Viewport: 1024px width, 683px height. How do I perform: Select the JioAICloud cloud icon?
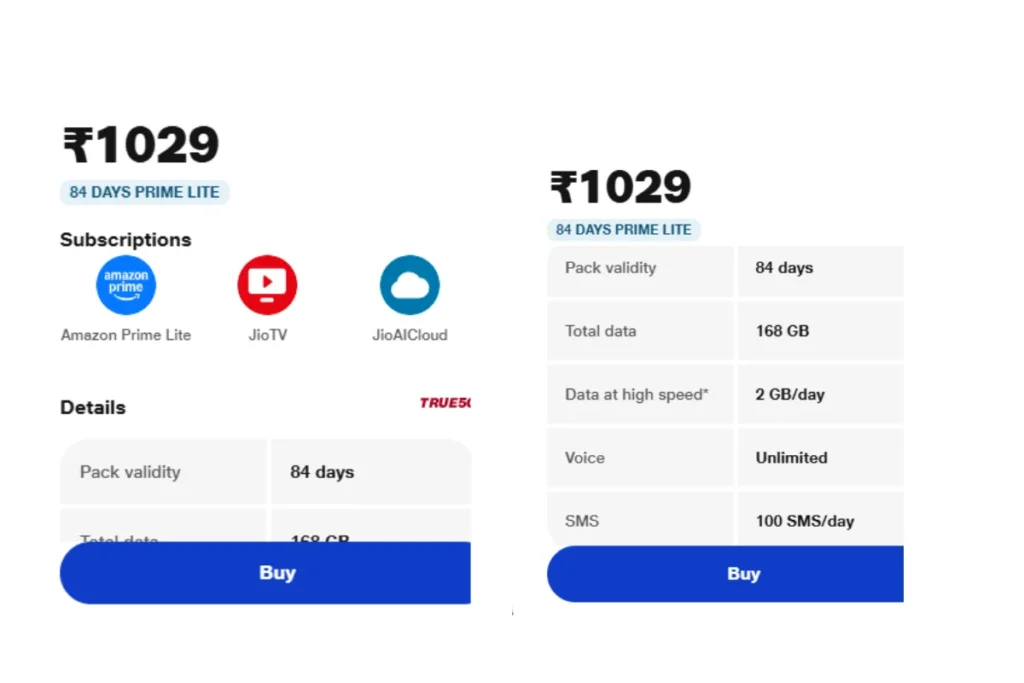point(409,285)
